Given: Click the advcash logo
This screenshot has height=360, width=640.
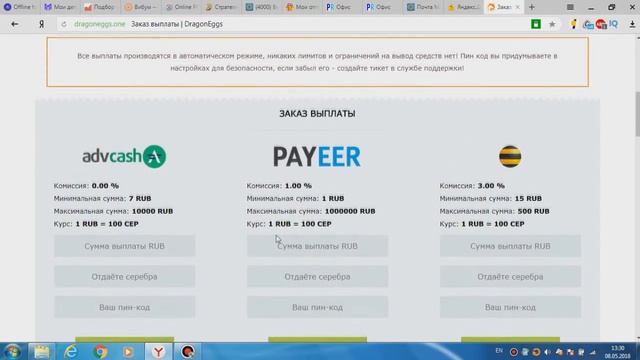Looking at the screenshot, I should pos(124,156).
